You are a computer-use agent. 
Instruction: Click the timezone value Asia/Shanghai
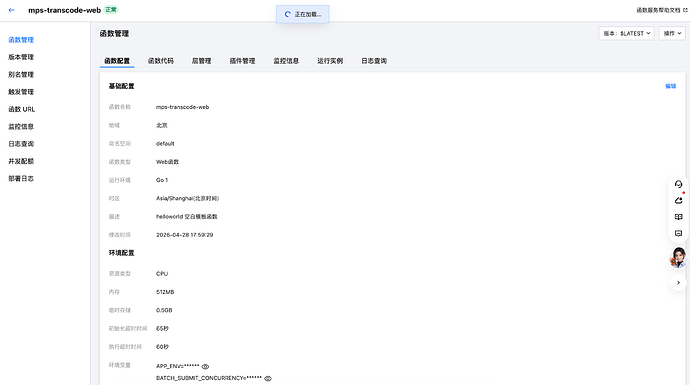187,198
